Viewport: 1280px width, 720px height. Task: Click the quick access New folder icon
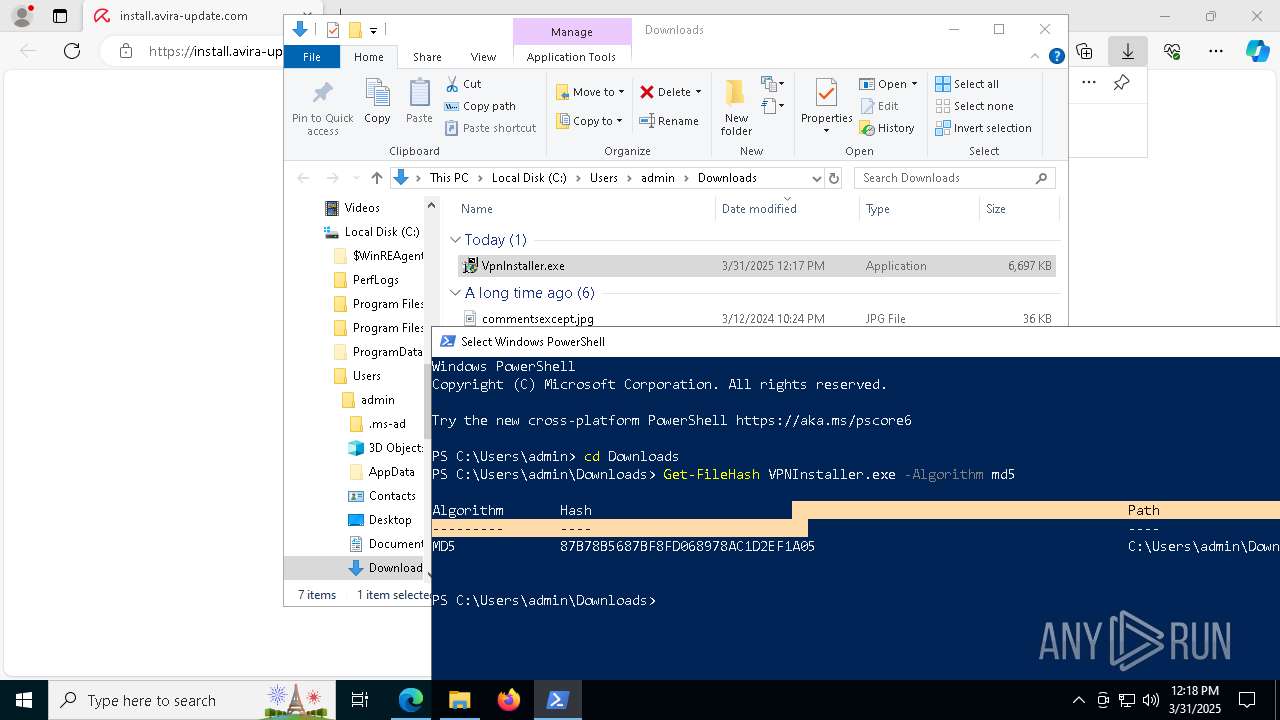[354, 30]
